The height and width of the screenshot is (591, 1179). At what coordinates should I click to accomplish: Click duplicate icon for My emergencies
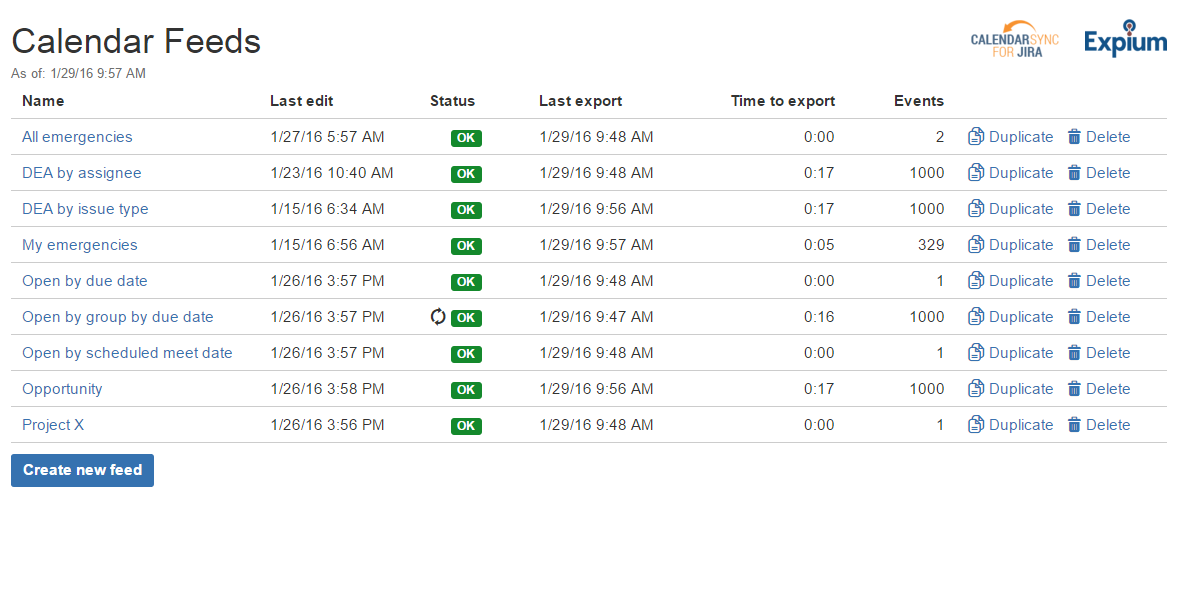pyautogui.click(x=976, y=245)
